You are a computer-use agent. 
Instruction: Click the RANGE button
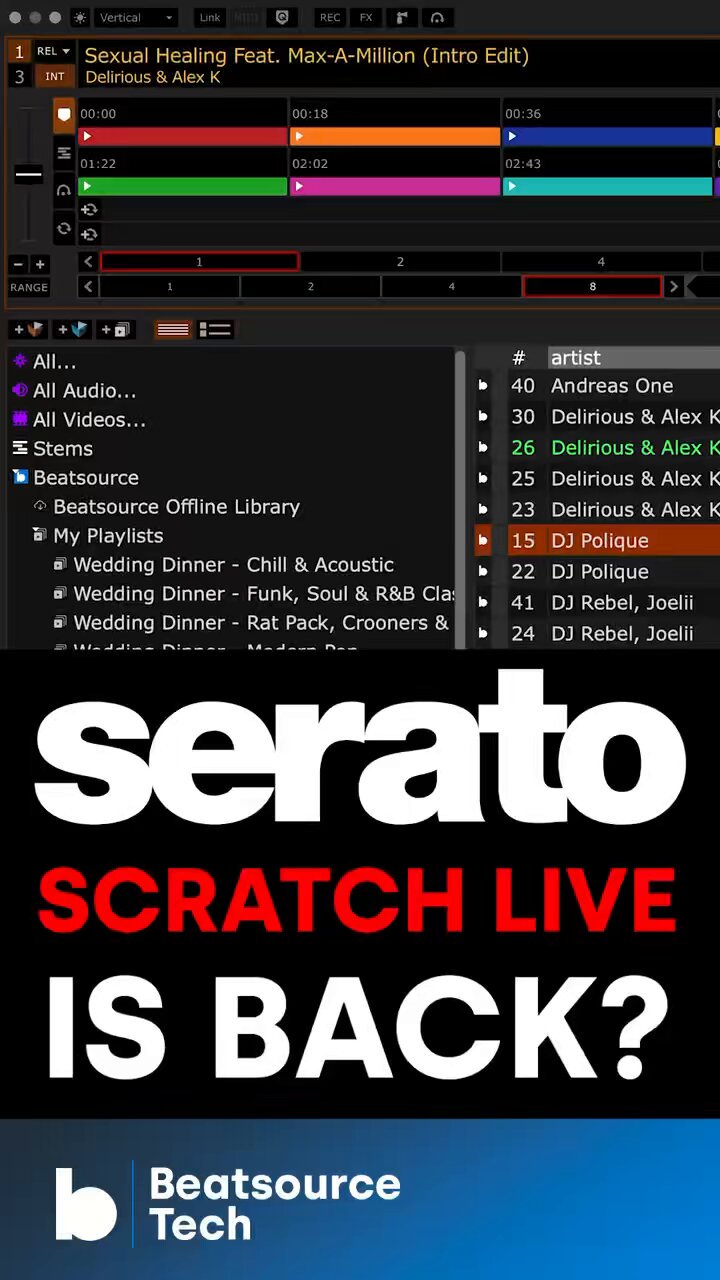pos(29,287)
